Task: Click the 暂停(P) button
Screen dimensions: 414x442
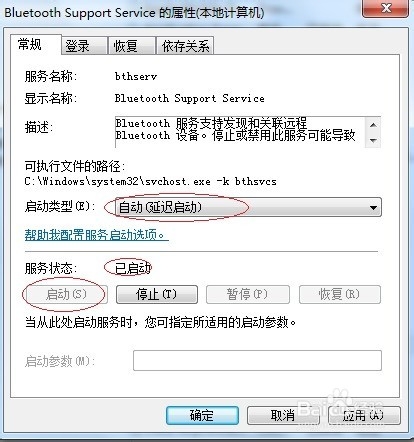Action: pos(248,294)
